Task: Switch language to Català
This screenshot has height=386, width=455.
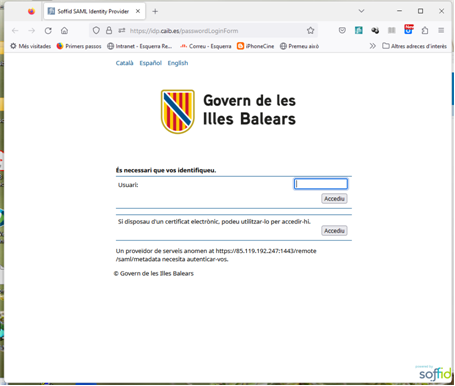Action: (124, 63)
